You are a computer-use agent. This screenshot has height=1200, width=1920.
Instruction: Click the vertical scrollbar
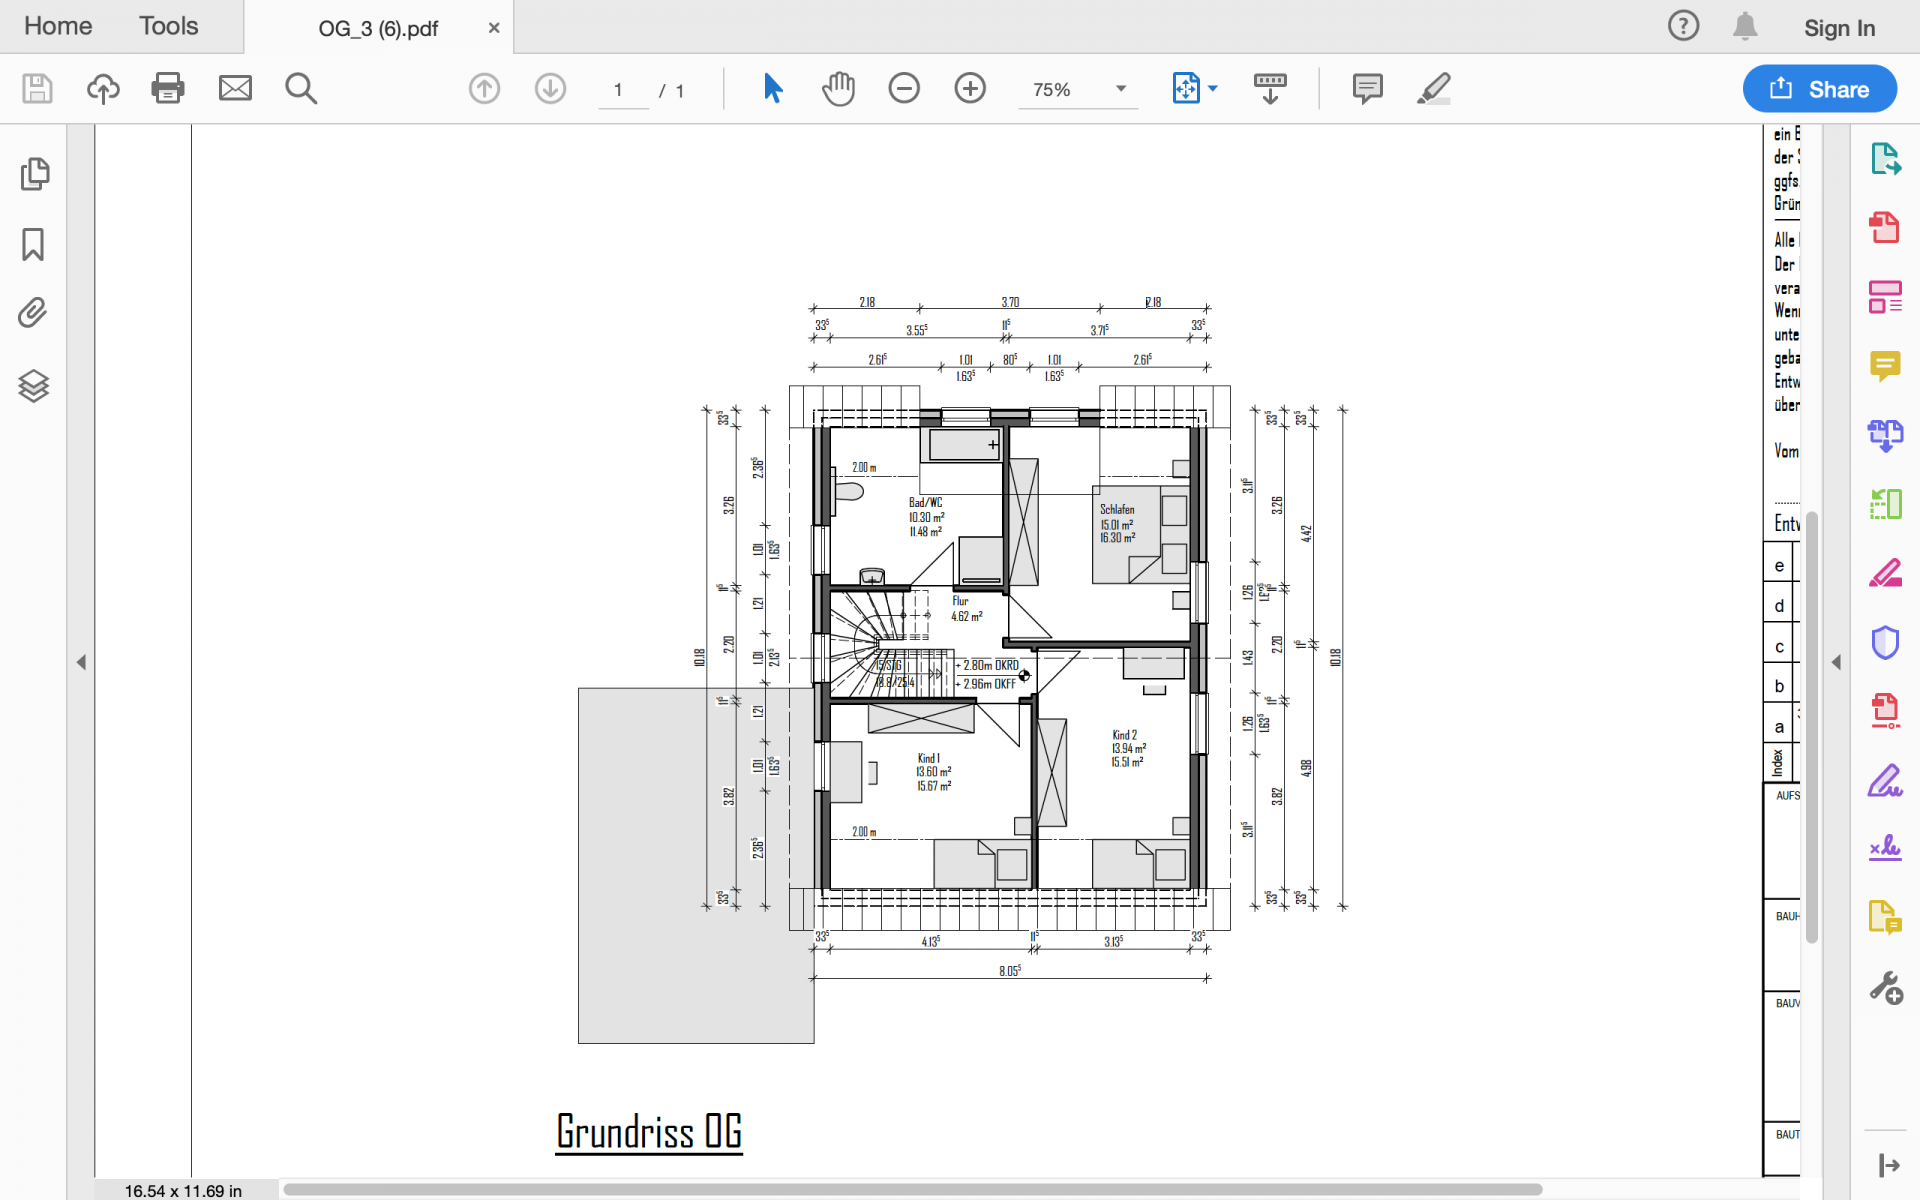point(1811,726)
